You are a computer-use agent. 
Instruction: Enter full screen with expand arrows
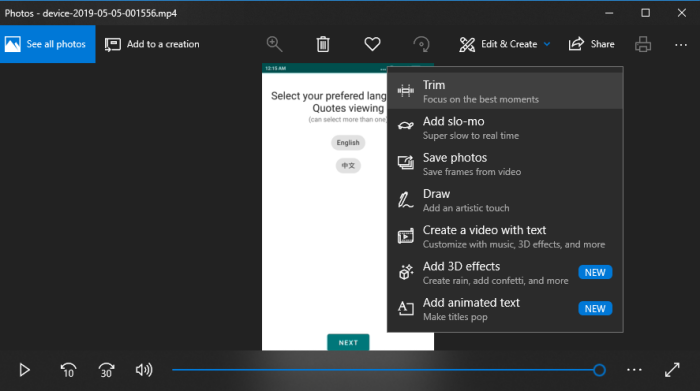pyautogui.click(x=672, y=370)
